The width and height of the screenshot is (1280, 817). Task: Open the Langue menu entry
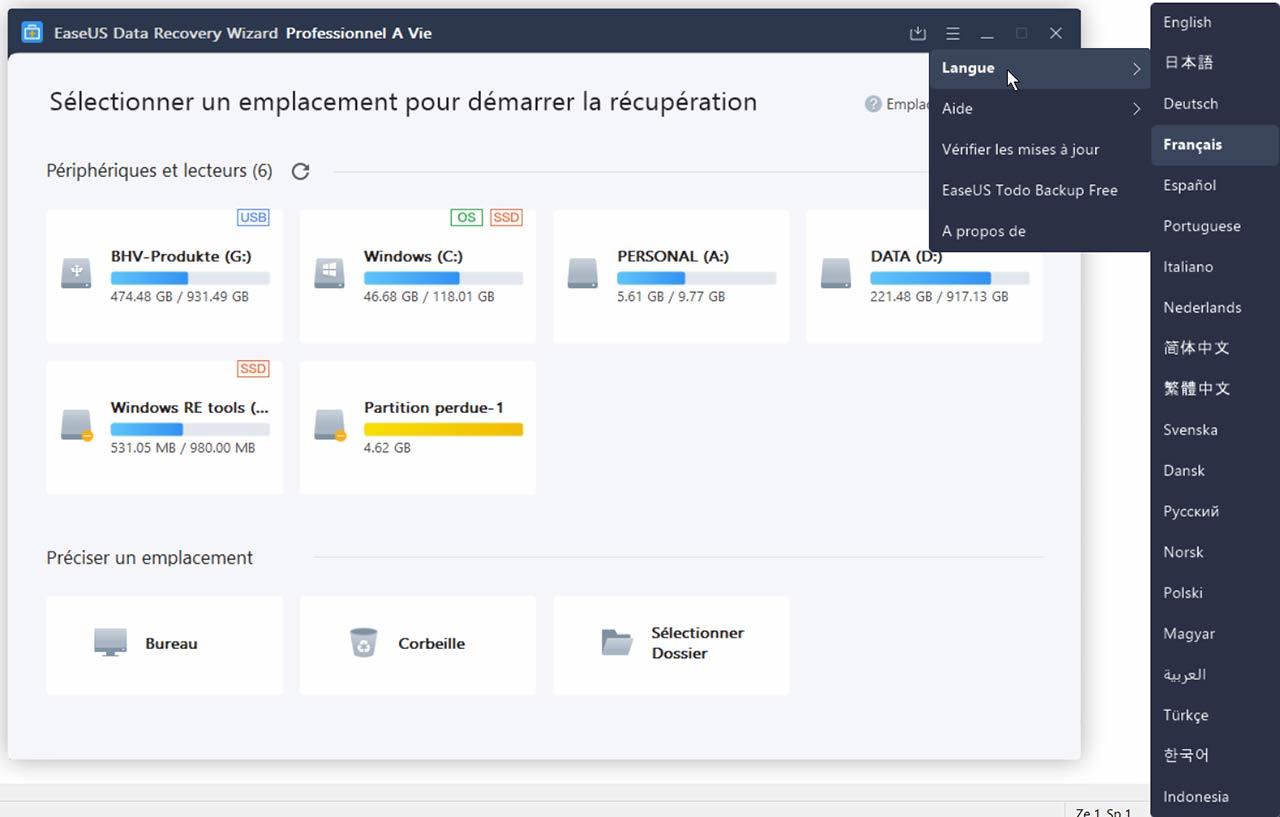pyautogui.click(x=1040, y=68)
